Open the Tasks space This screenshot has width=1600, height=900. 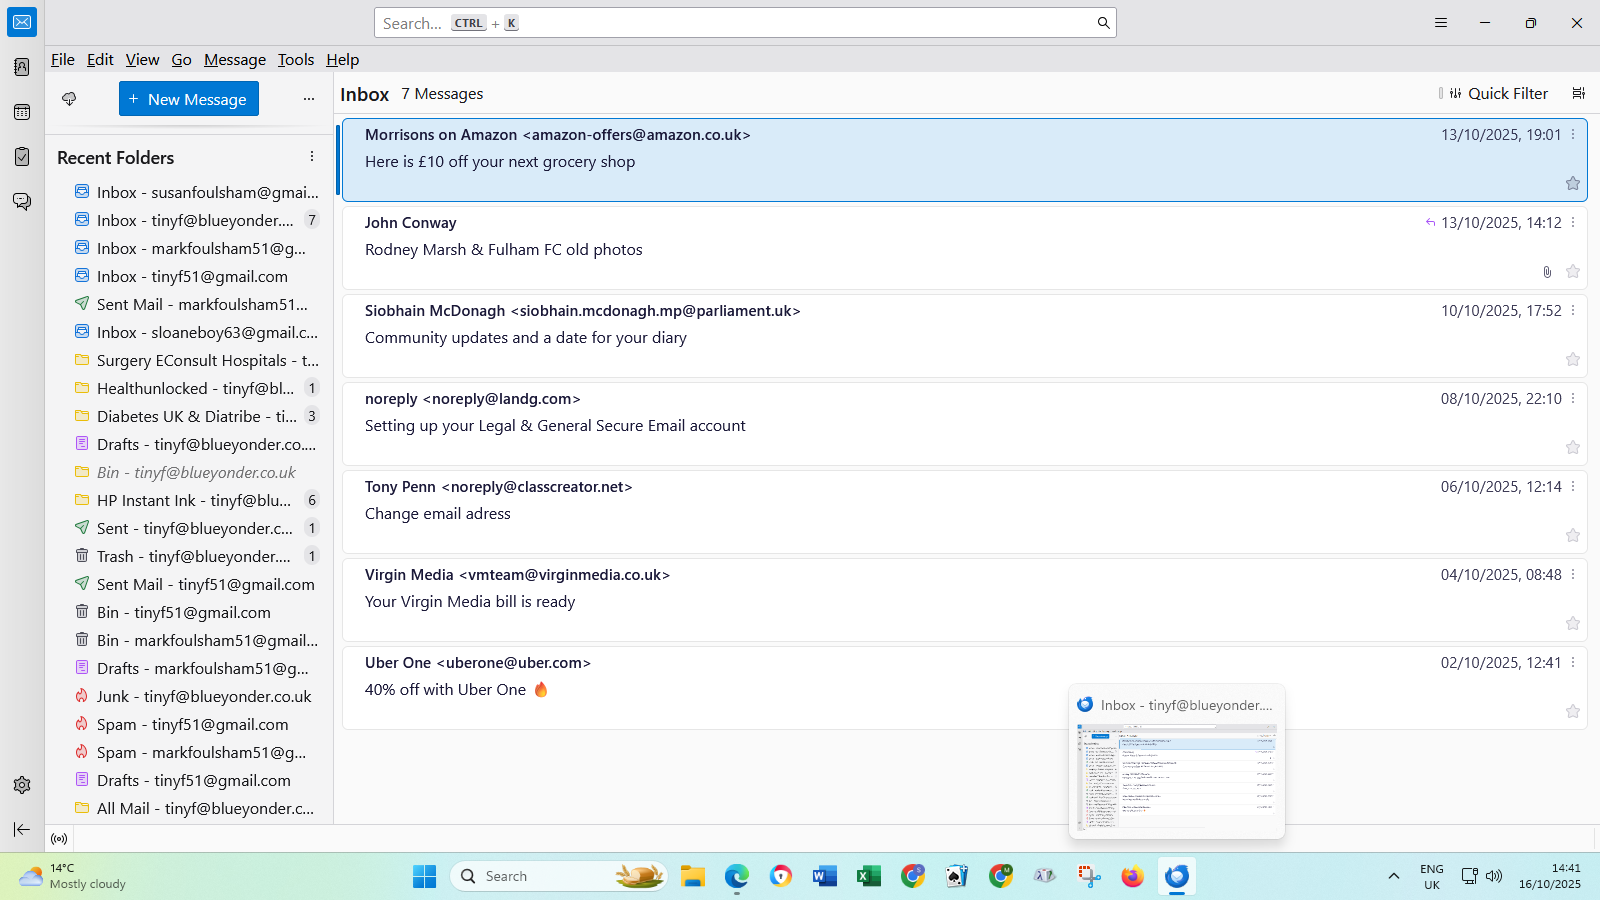pyautogui.click(x=22, y=157)
